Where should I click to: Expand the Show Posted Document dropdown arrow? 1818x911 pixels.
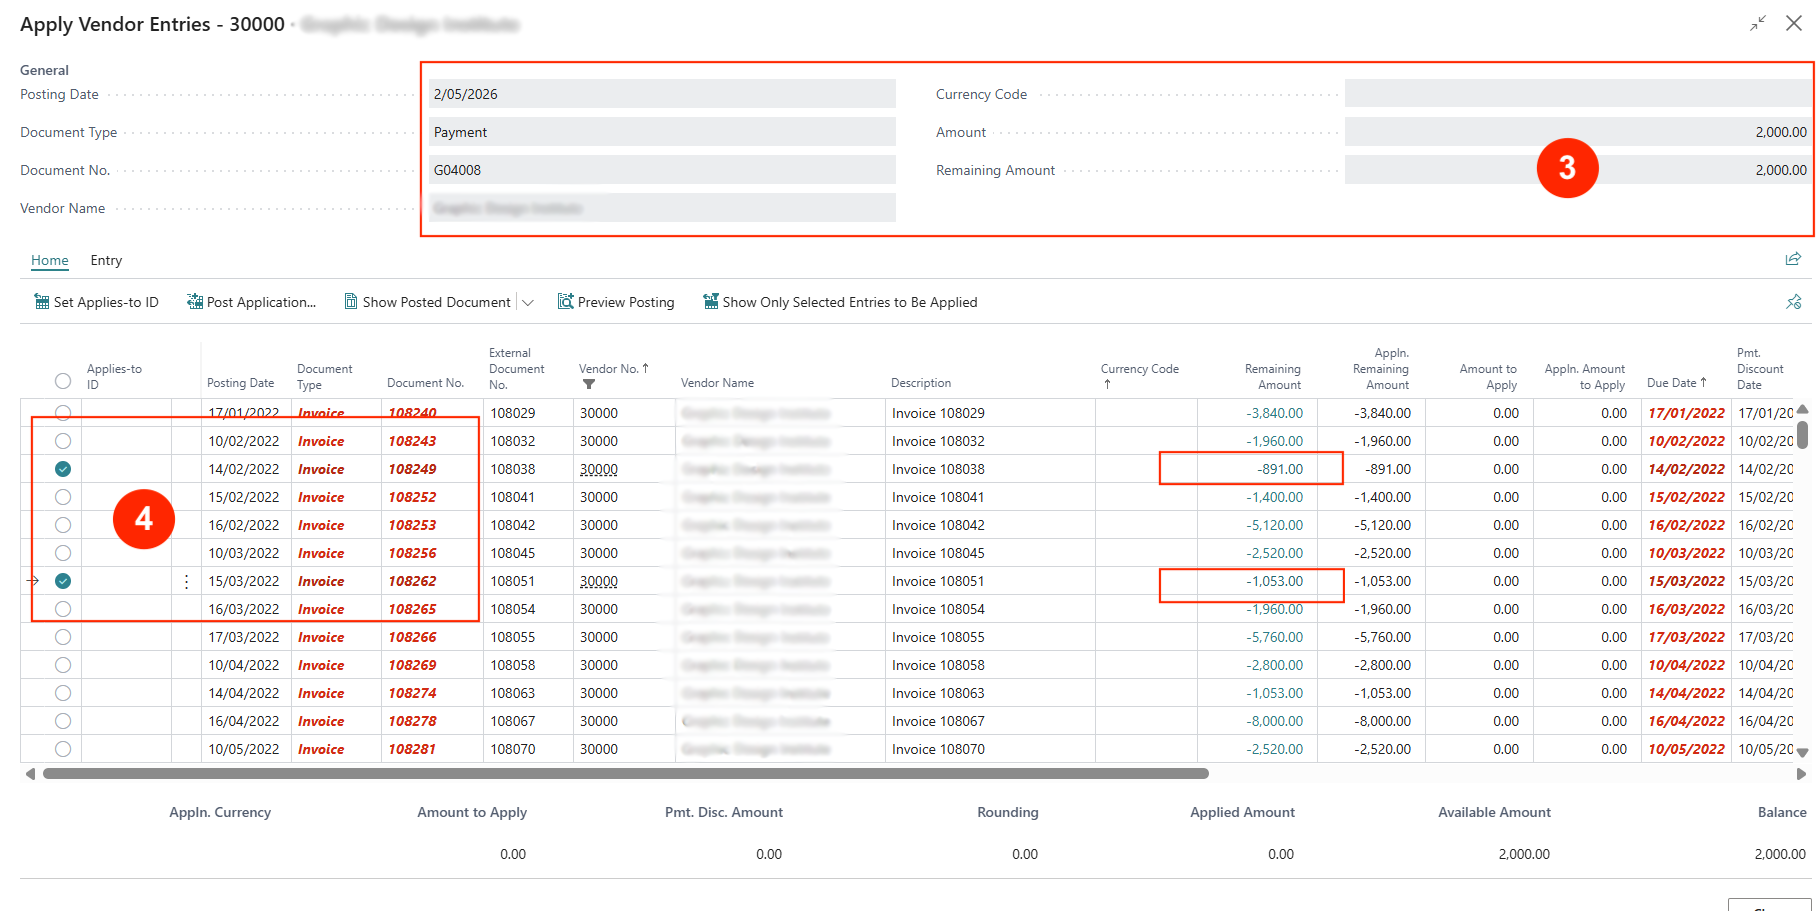coord(528,302)
